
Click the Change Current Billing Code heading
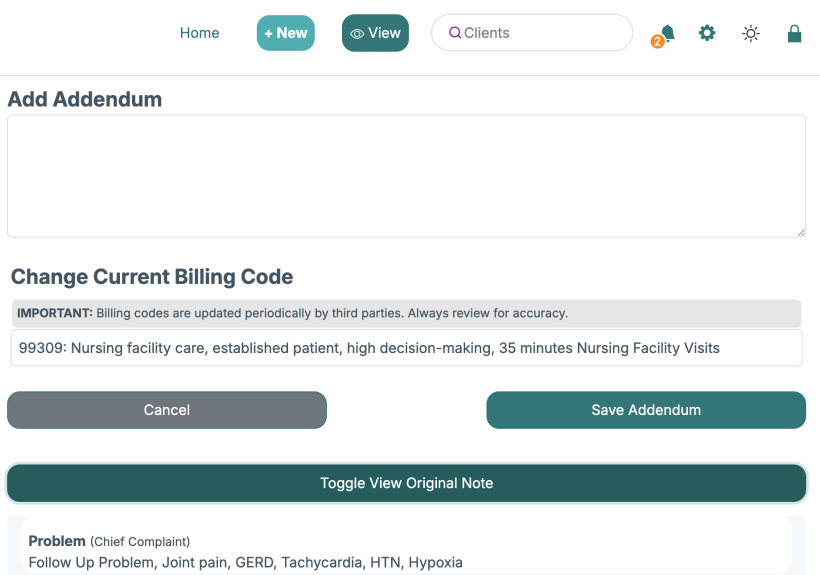152,277
